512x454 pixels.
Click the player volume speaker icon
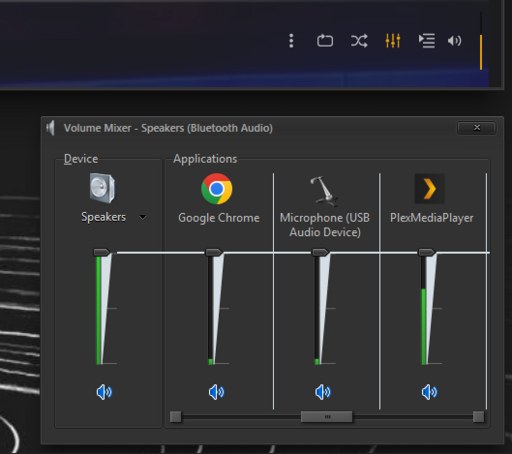(x=454, y=41)
